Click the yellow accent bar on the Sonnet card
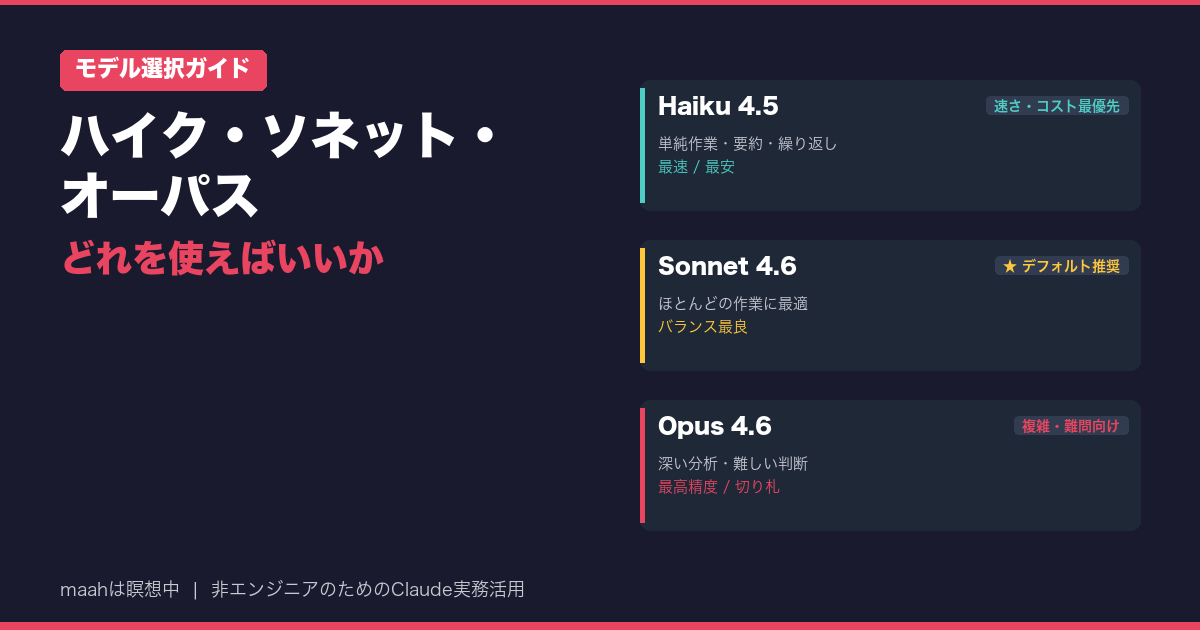This screenshot has height=630, width=1200. click(x=642, y=305)
